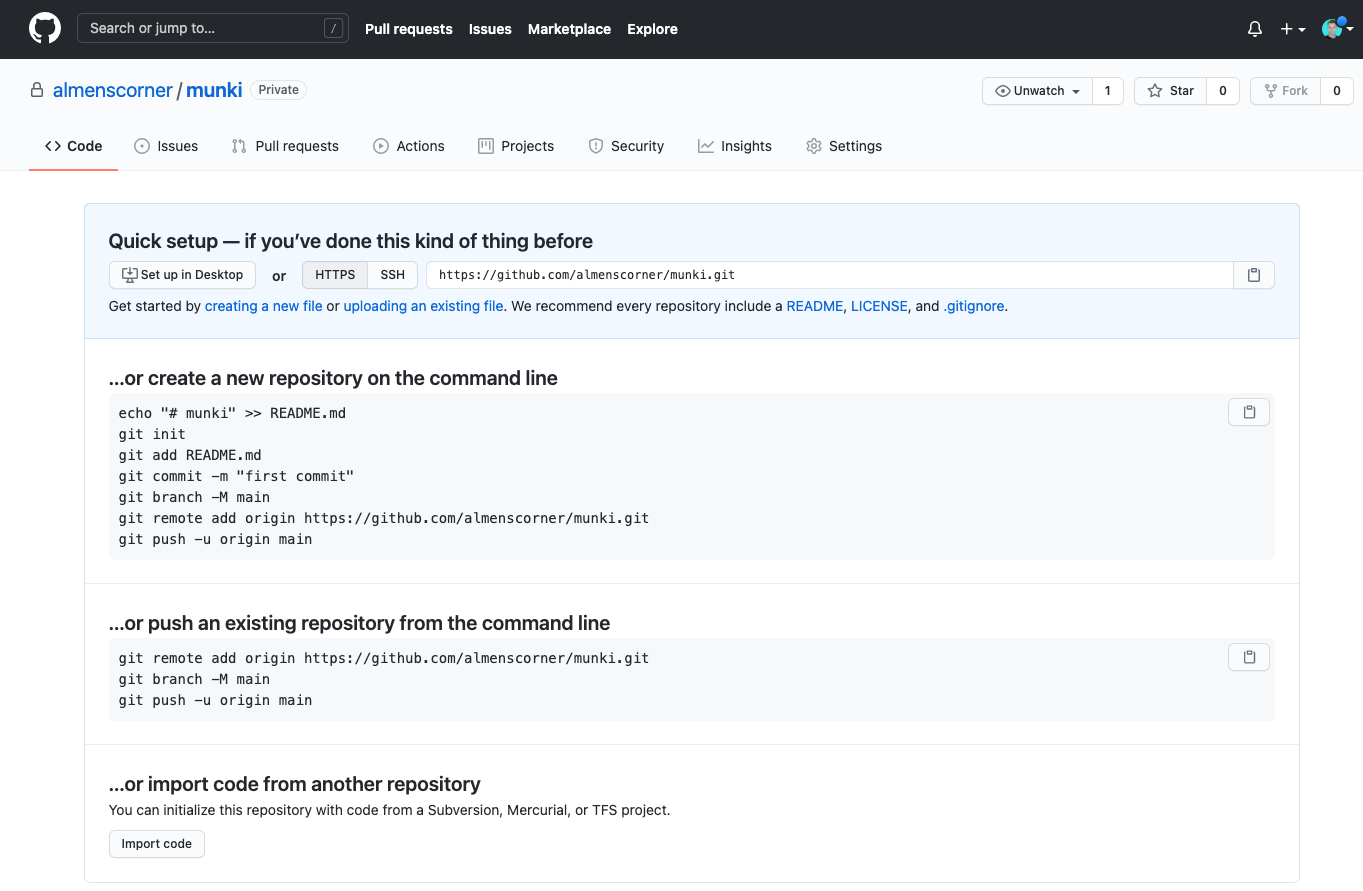Open the Settings tab
1363x891 pixels.
843,146
